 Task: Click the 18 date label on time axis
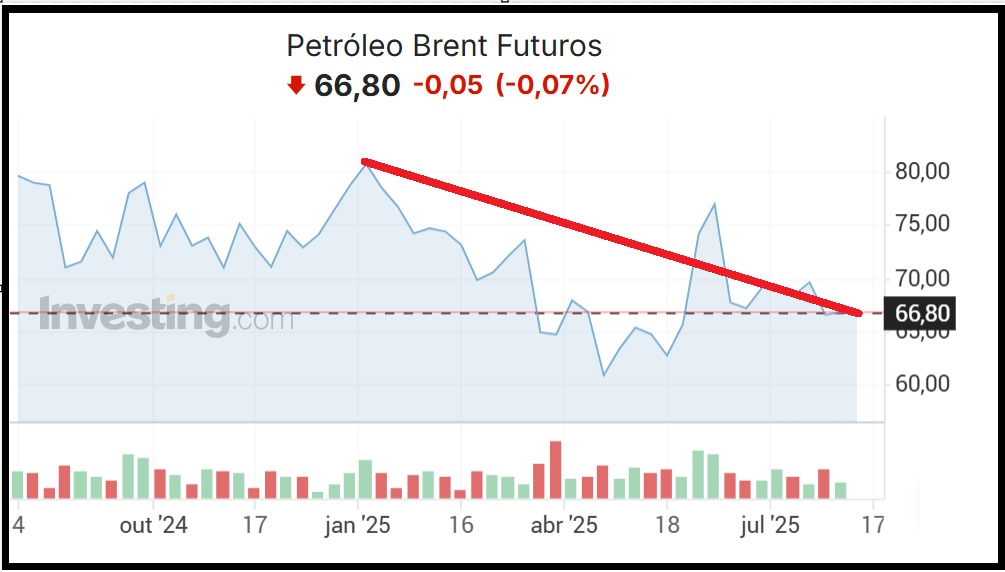[x=667, y=525]
